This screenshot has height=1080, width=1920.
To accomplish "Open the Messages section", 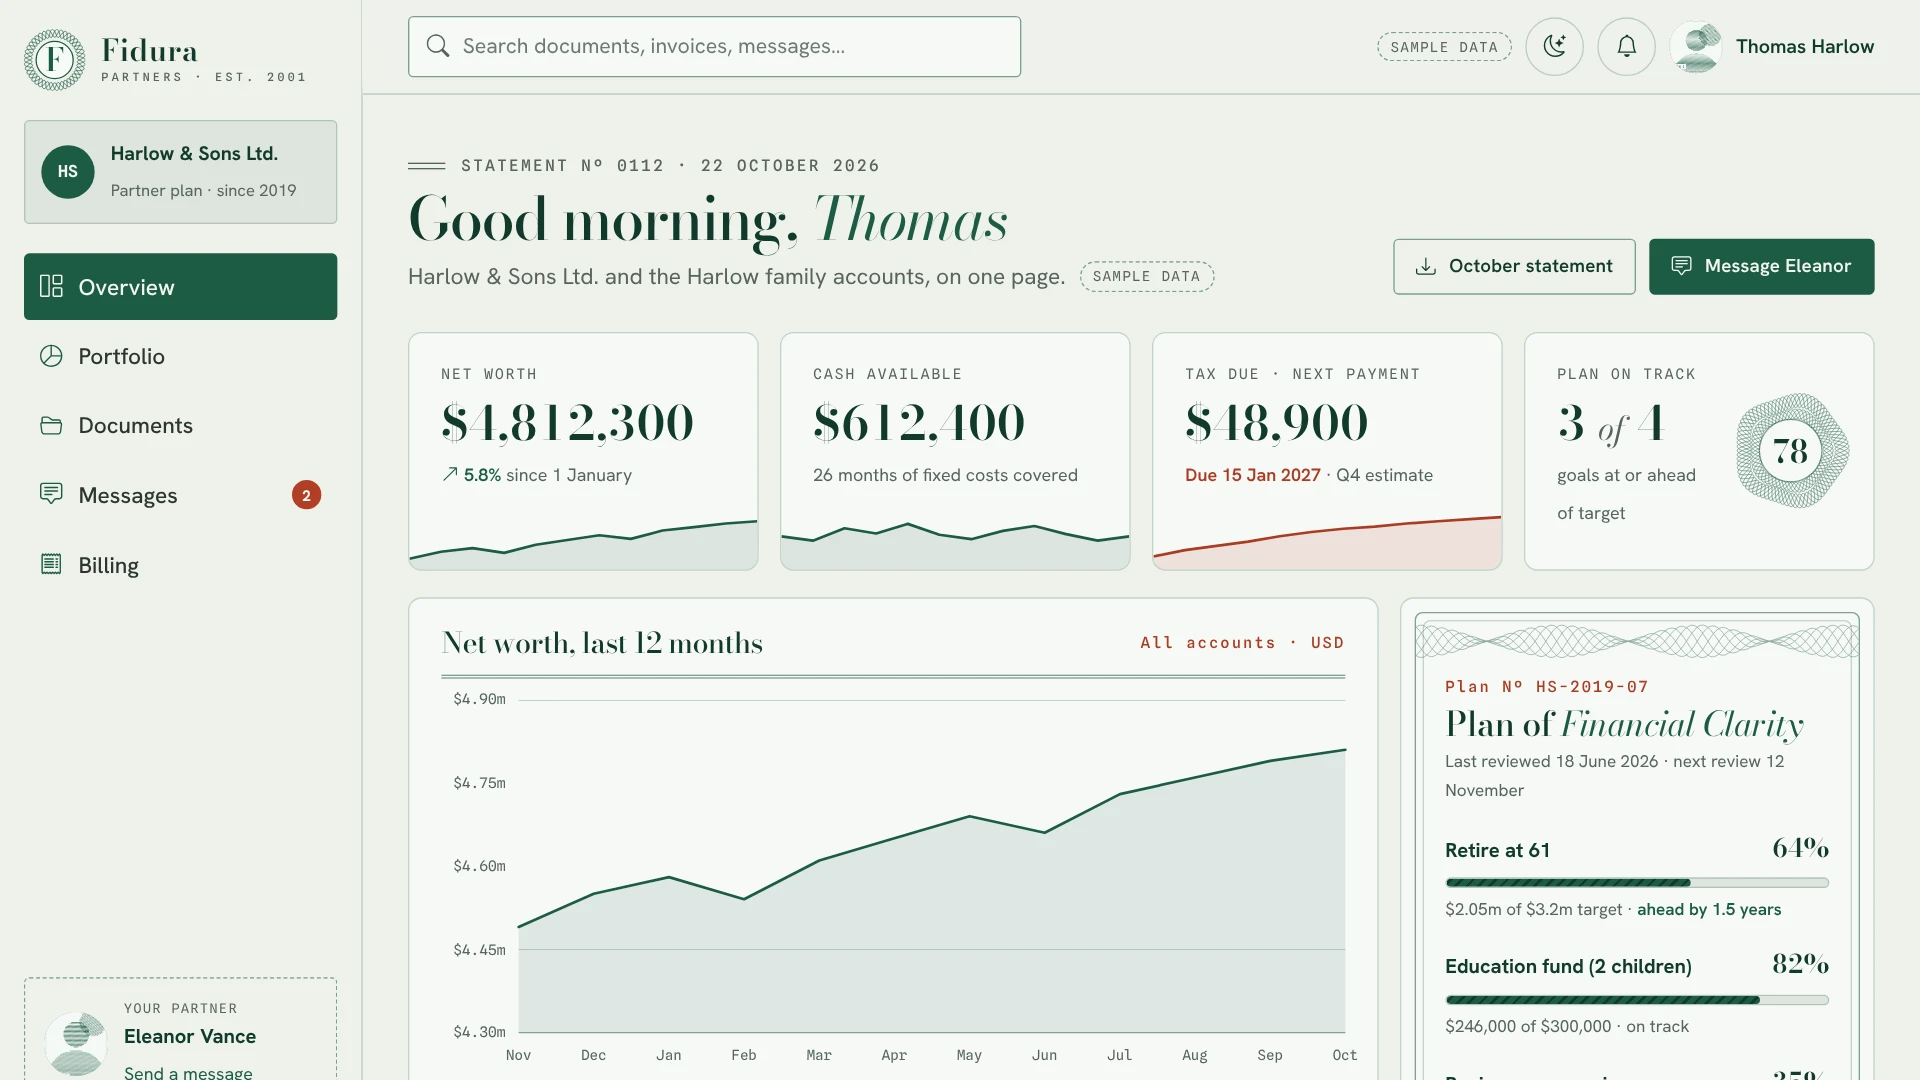I will point(180,496).
